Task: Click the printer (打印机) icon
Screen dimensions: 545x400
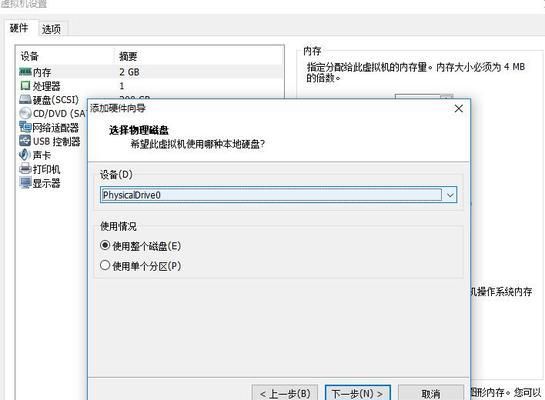Action: pyautogui.click(x=25, y=169)
